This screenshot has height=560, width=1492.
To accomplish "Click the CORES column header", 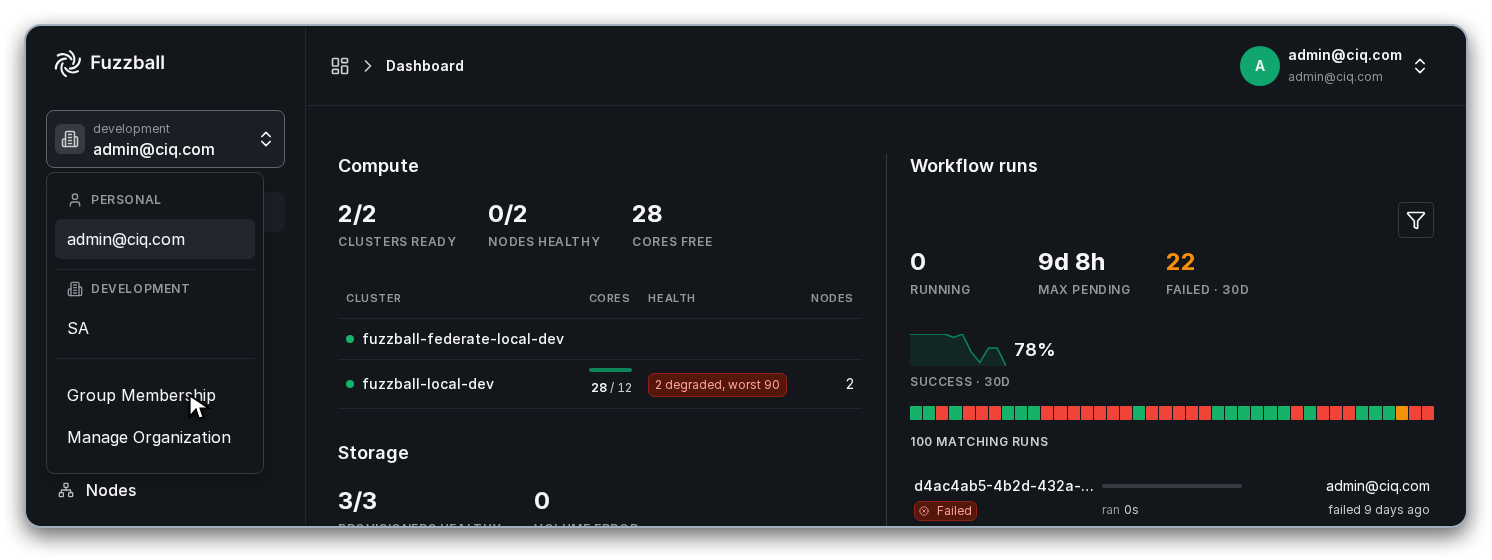I will tap(609, 298).
